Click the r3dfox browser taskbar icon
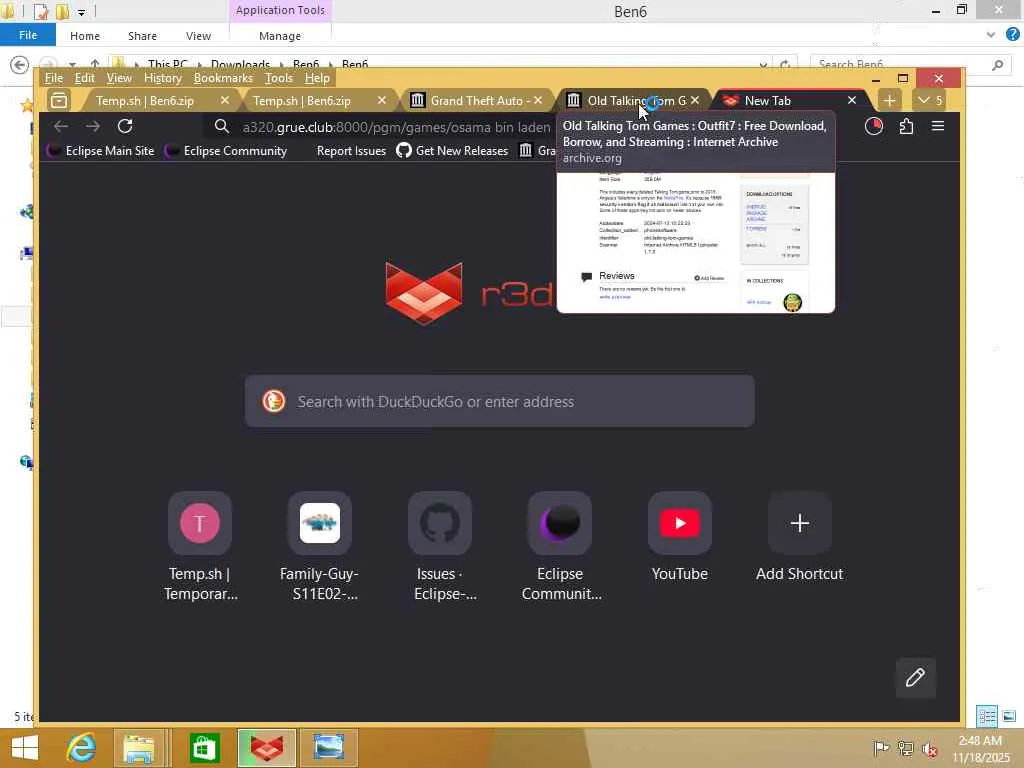The image size is (1024, 768). (x=266, y=748)
